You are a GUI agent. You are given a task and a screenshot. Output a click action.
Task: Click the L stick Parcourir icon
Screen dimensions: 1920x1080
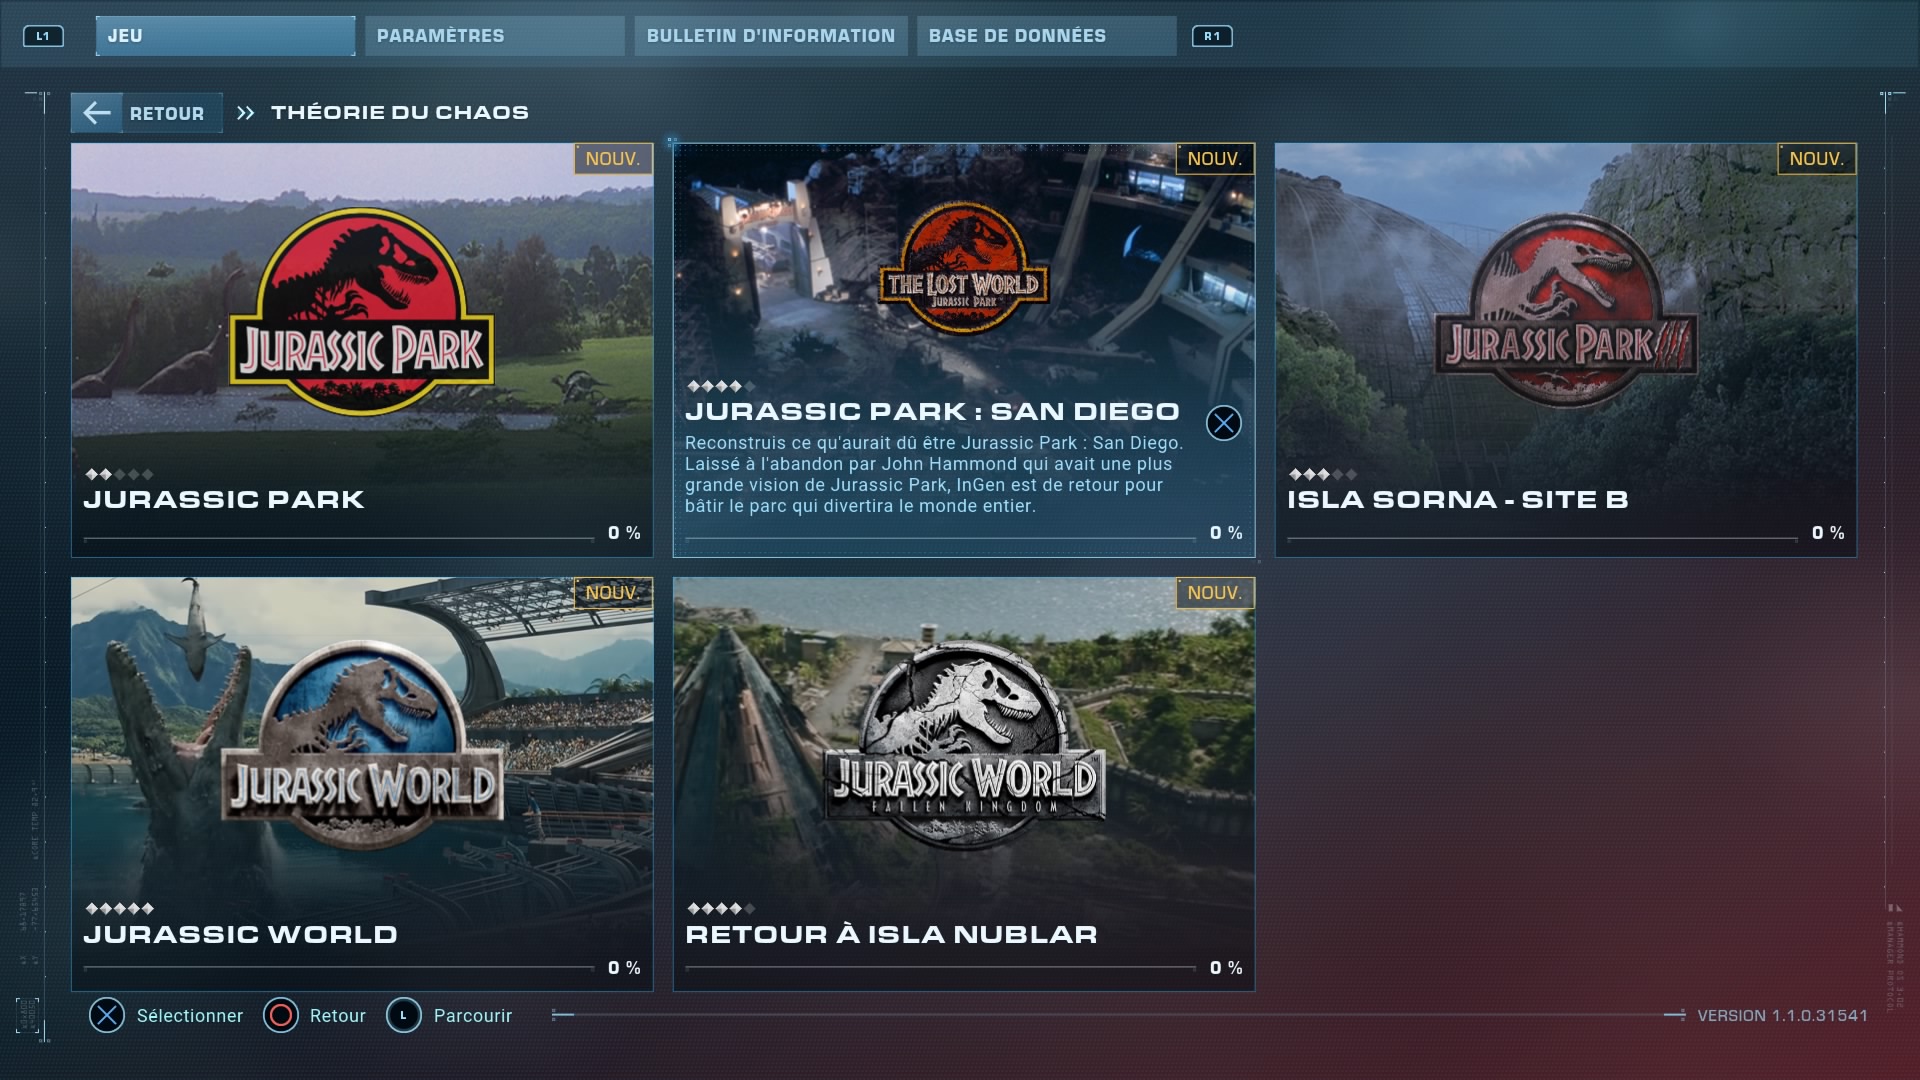click(x=404, y=1015)
